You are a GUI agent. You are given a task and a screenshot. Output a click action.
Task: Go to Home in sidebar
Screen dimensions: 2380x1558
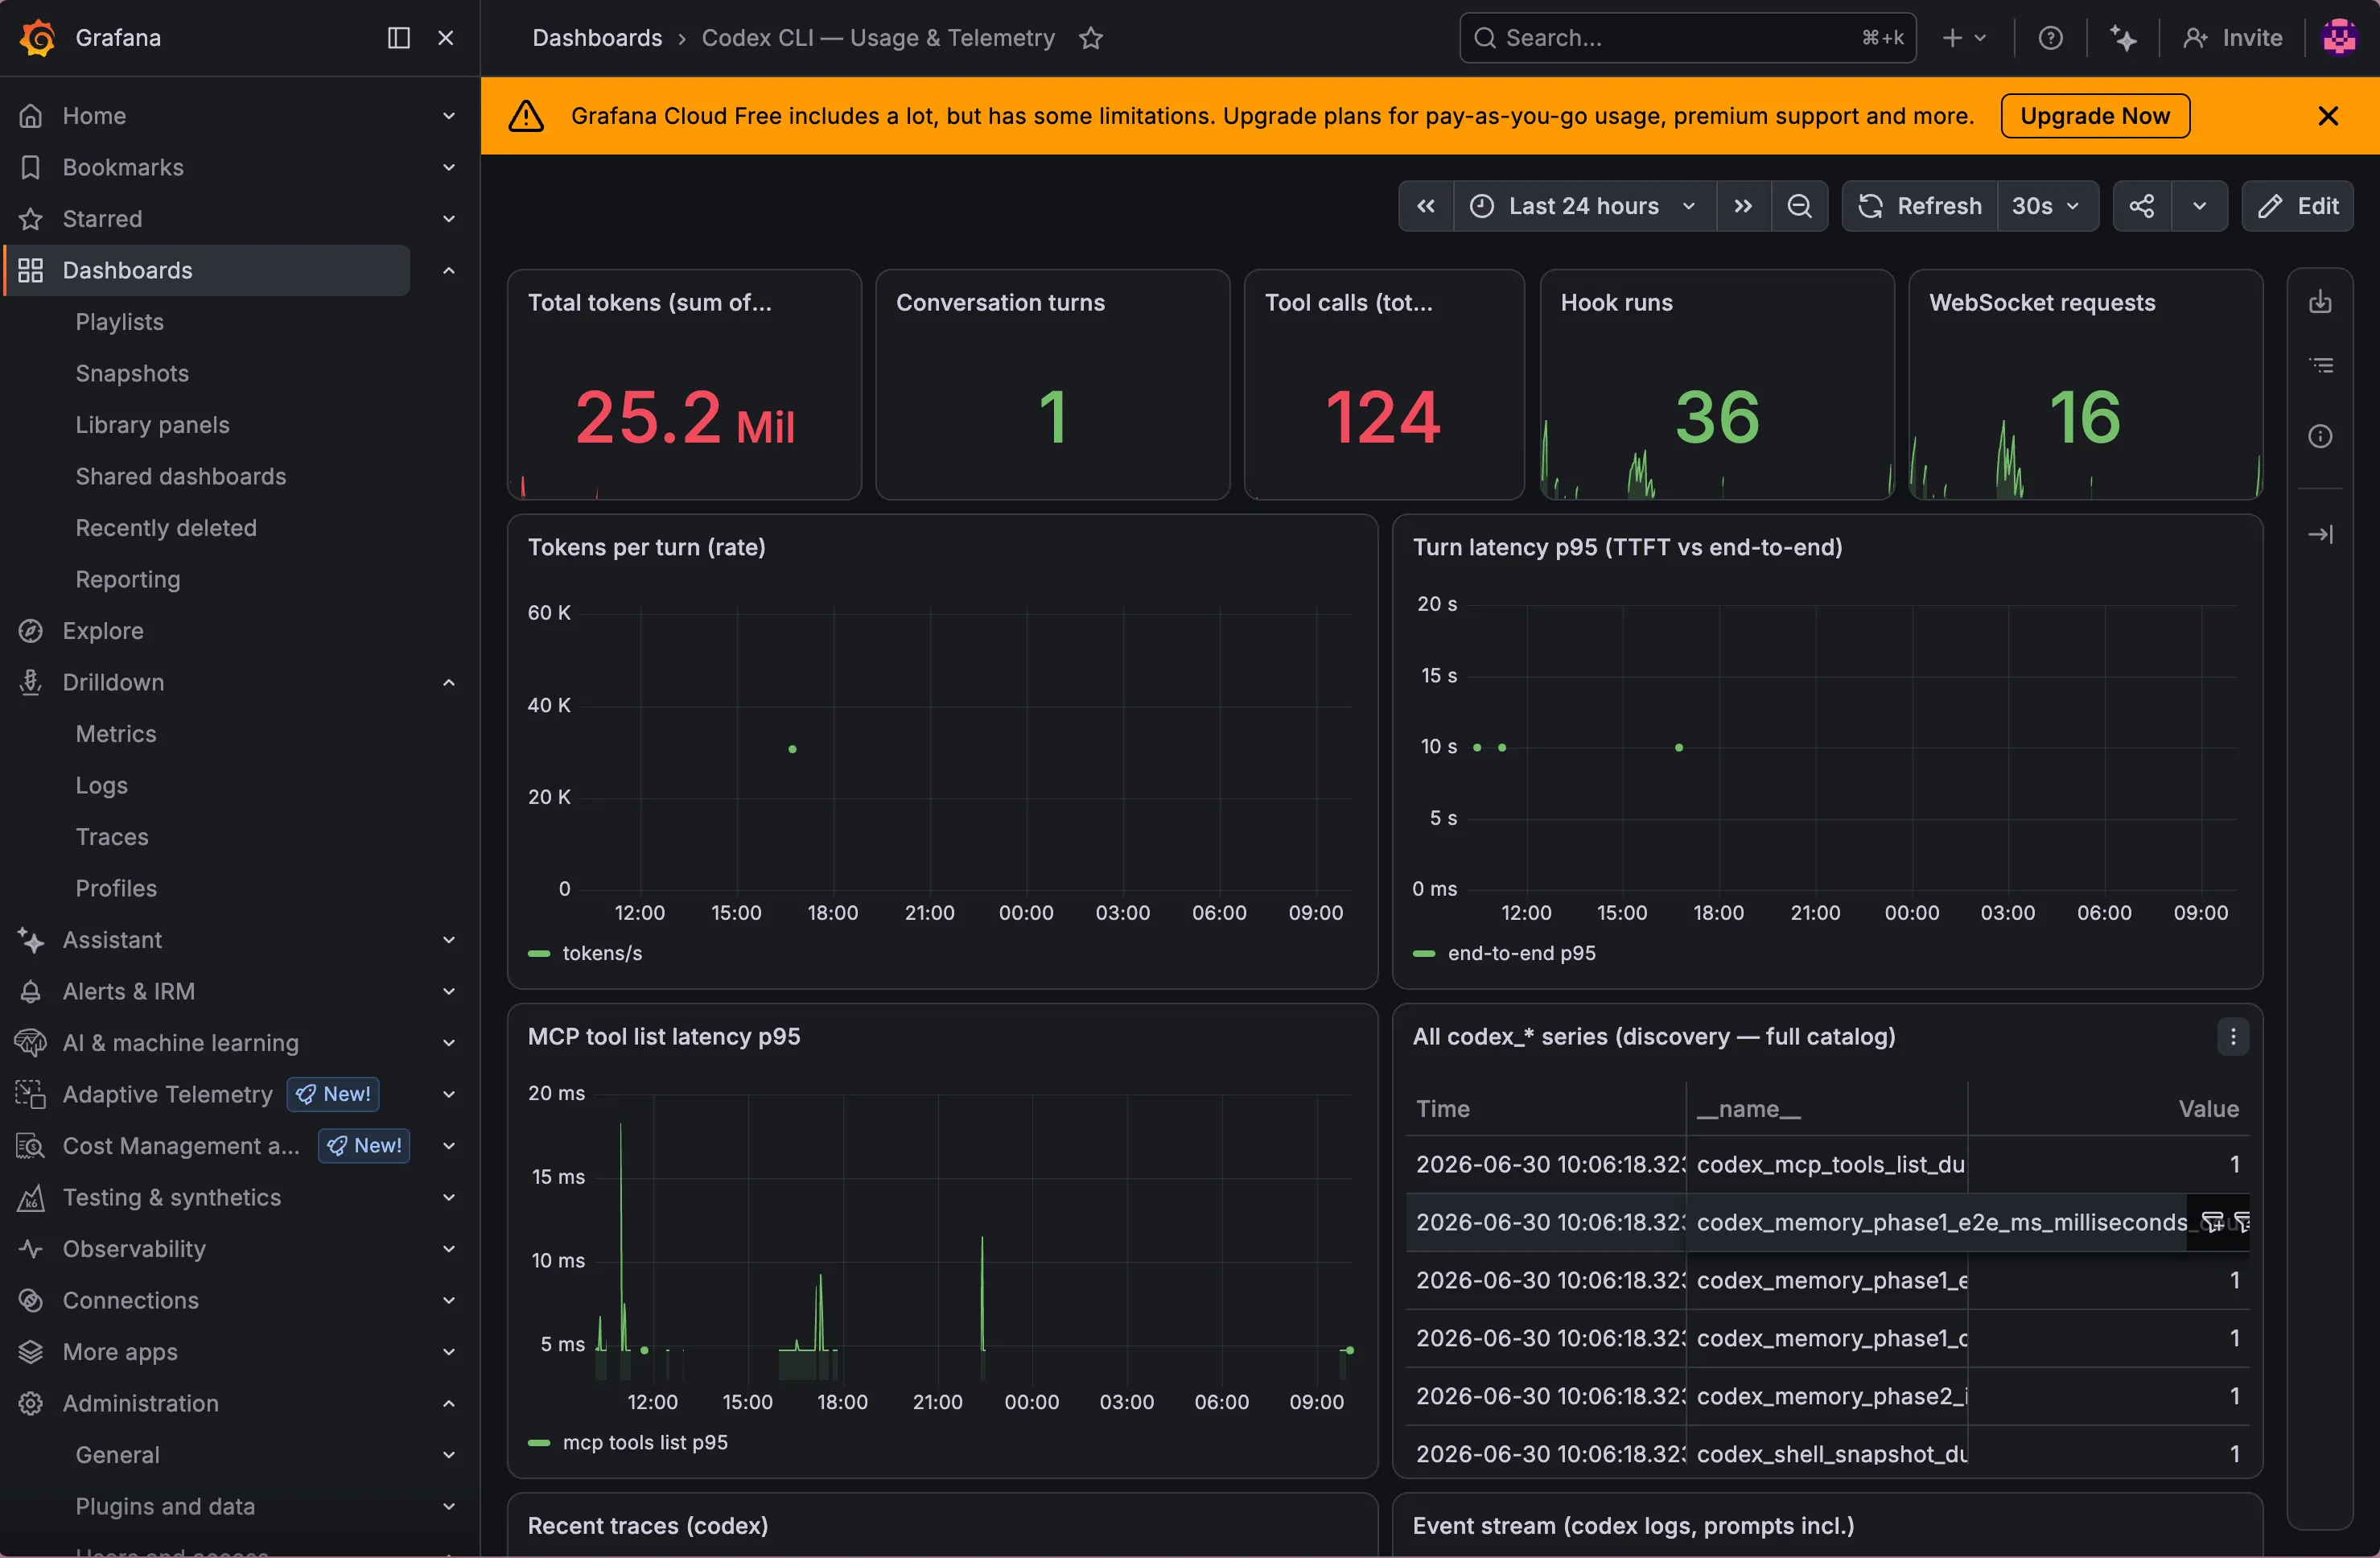pyautogui.click(x=94, y=116)
